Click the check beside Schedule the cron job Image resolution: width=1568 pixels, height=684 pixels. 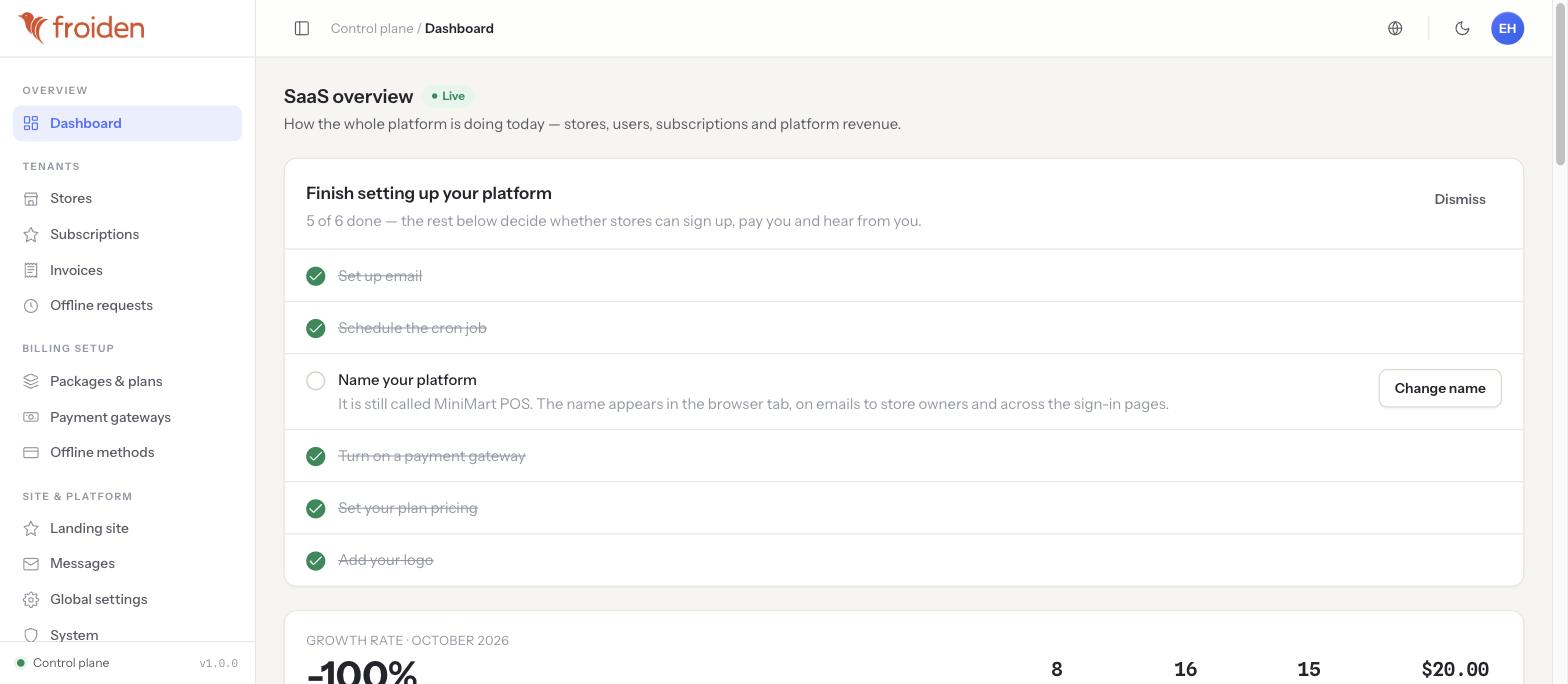[x=316, y=328]
